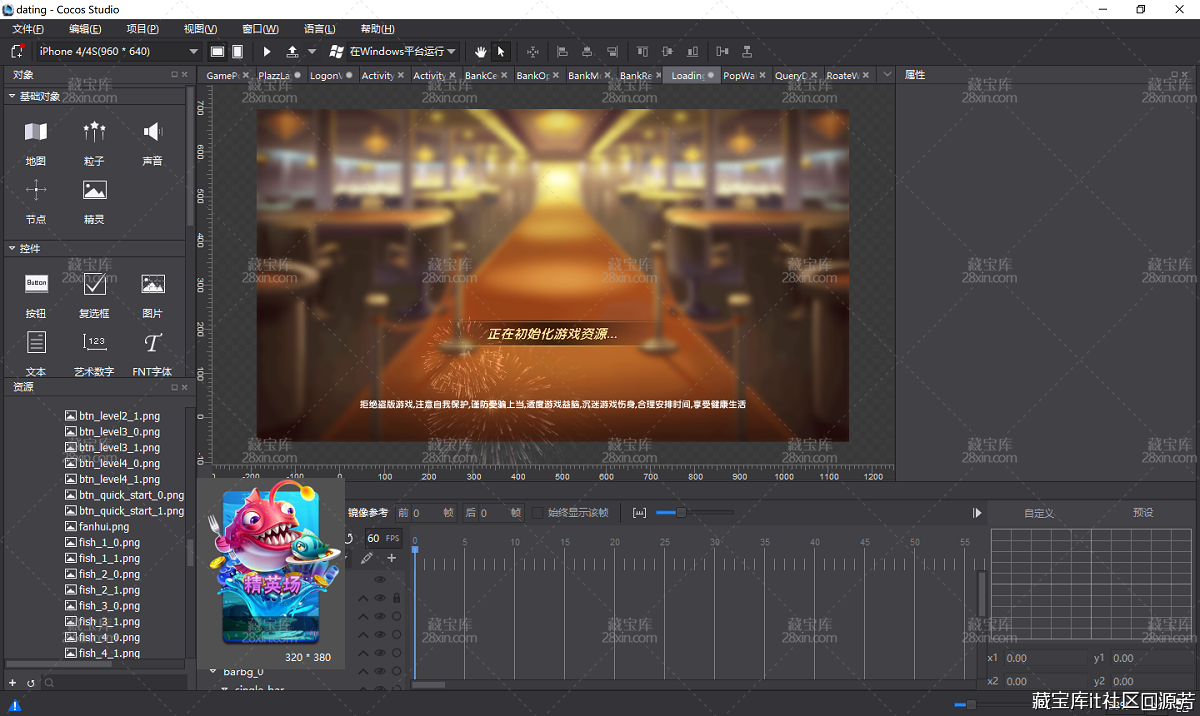The image size is (1200, 716).
Task: Click the anchor move tool icon
Action: [x=532, y=51]
